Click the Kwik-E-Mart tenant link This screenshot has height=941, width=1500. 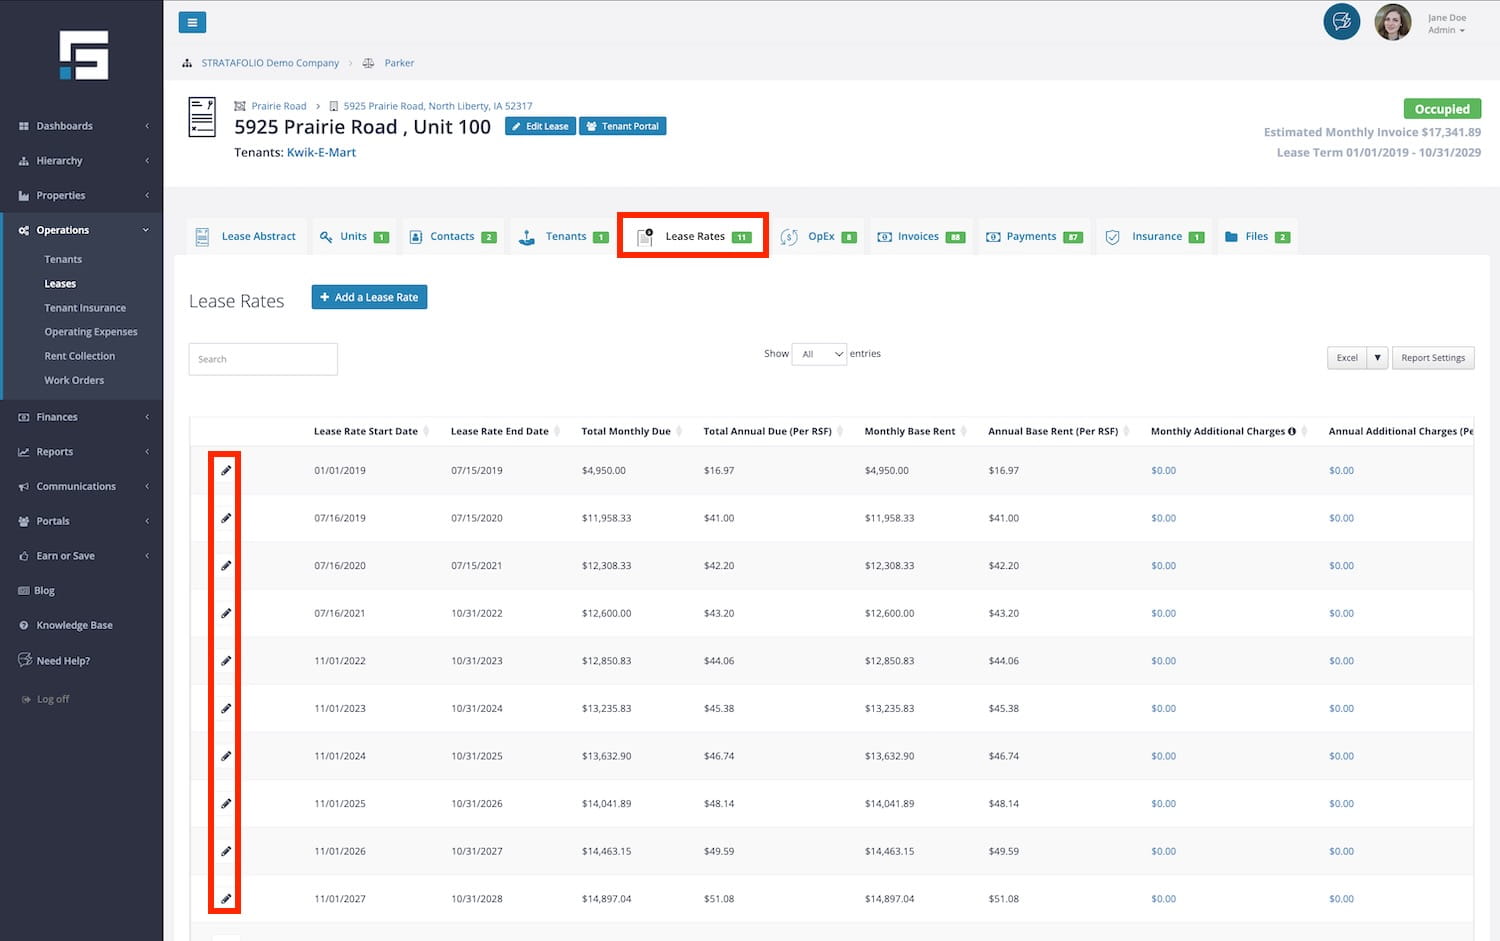[x=321, y=153]
